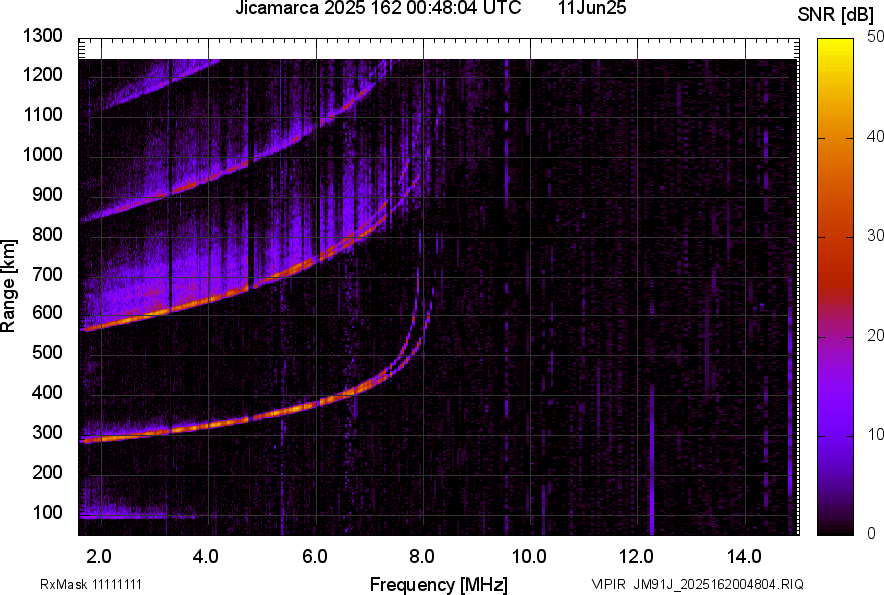The image size is (884, 595).
Task: Click the range tick label 700
Action: (x=47, y=274)
